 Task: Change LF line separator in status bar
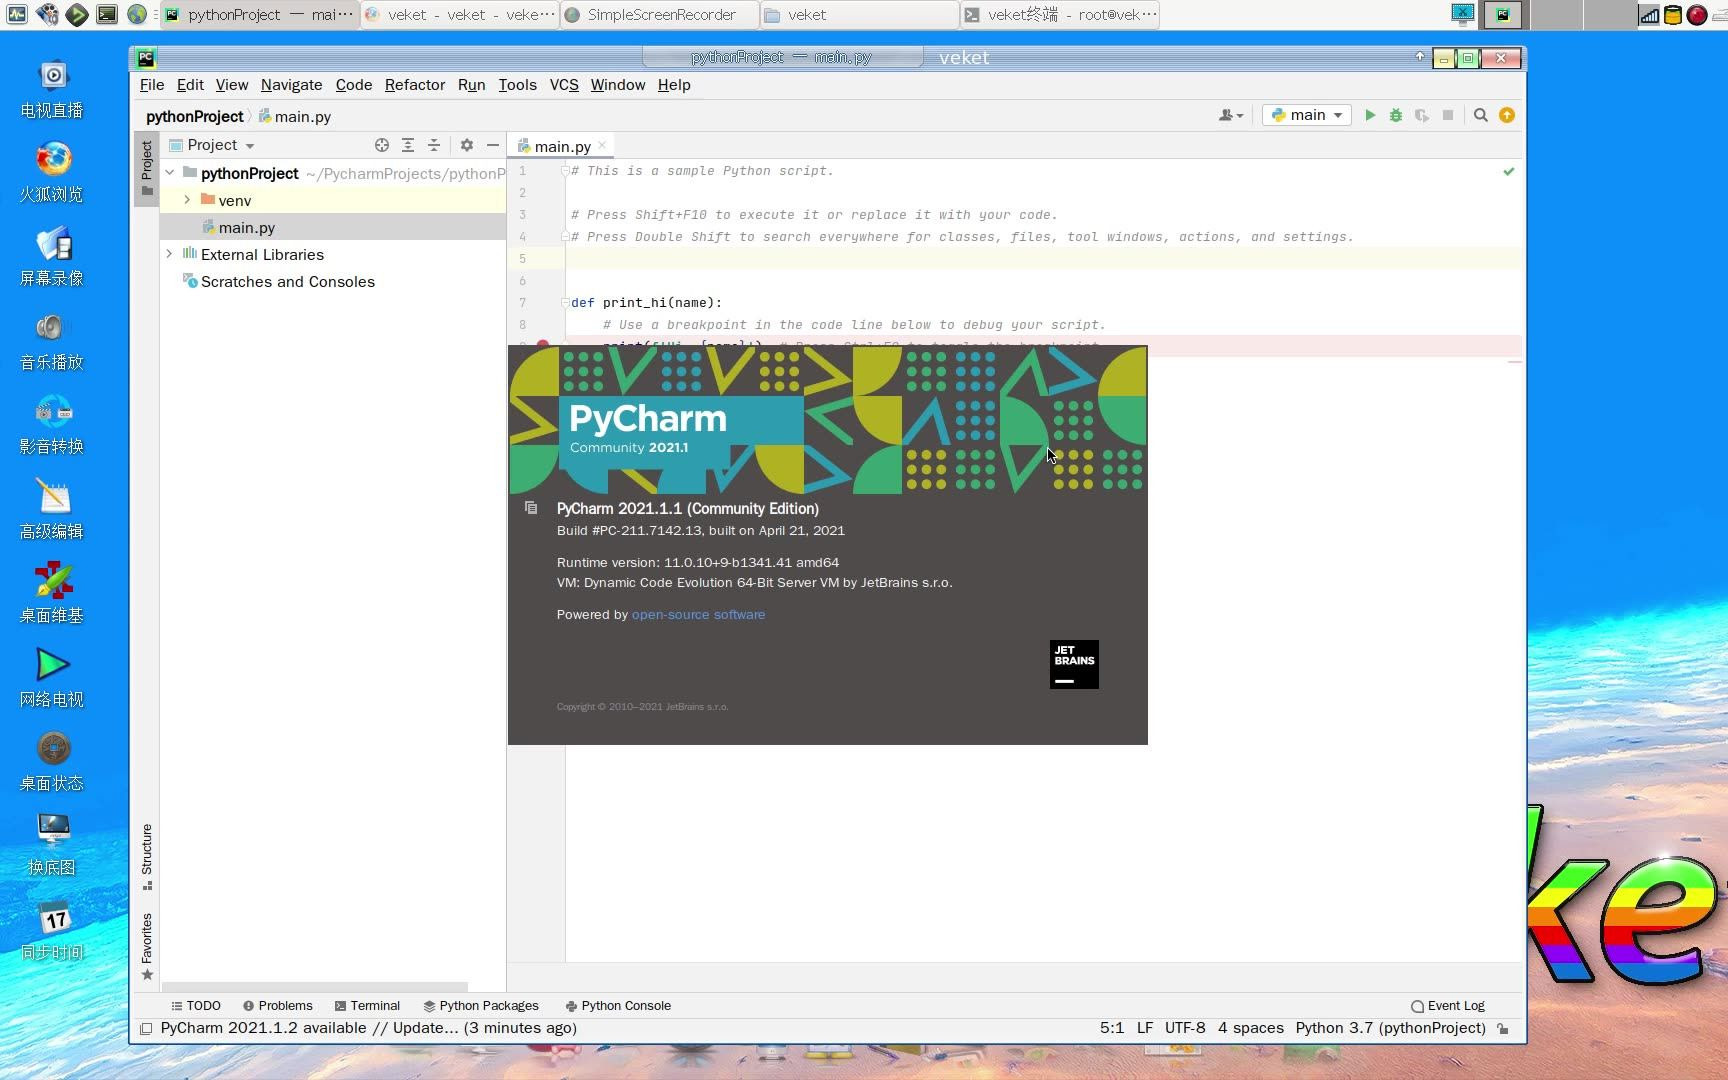[x=1145, y=1028]
